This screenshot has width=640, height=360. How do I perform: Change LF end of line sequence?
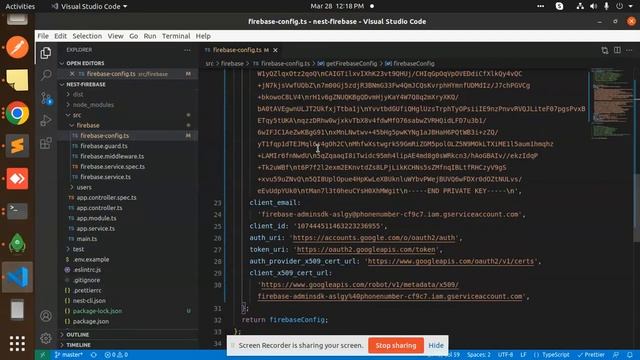tap(523, 355)
